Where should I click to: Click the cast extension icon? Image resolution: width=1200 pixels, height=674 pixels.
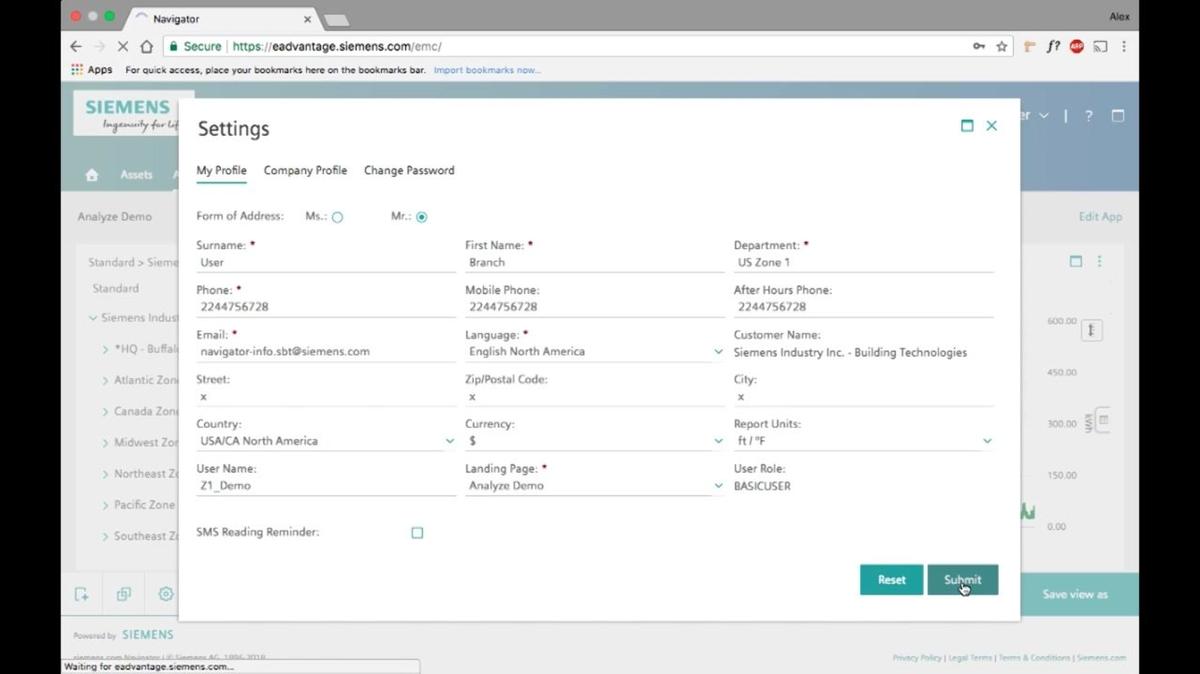[x=1100, y=46]
